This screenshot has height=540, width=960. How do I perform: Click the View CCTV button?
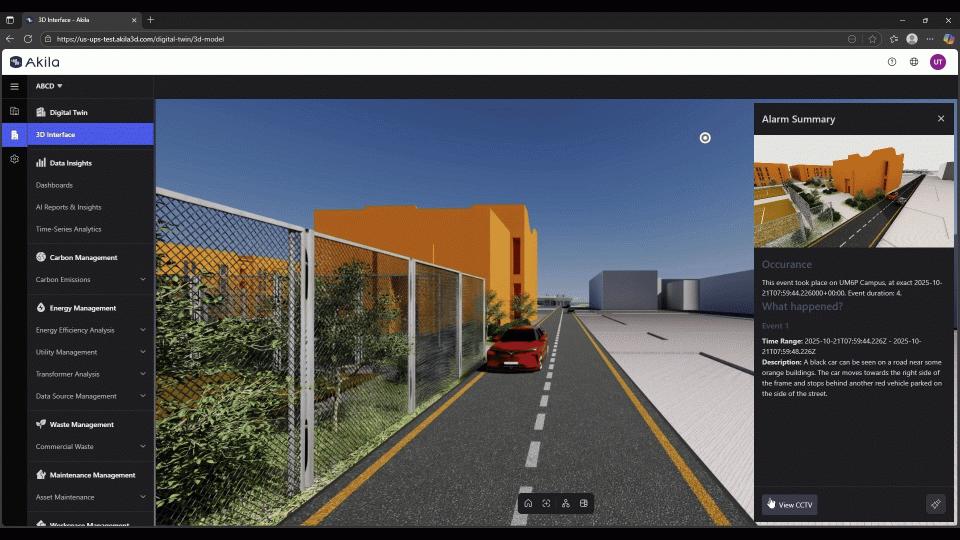tap(790, 505)
